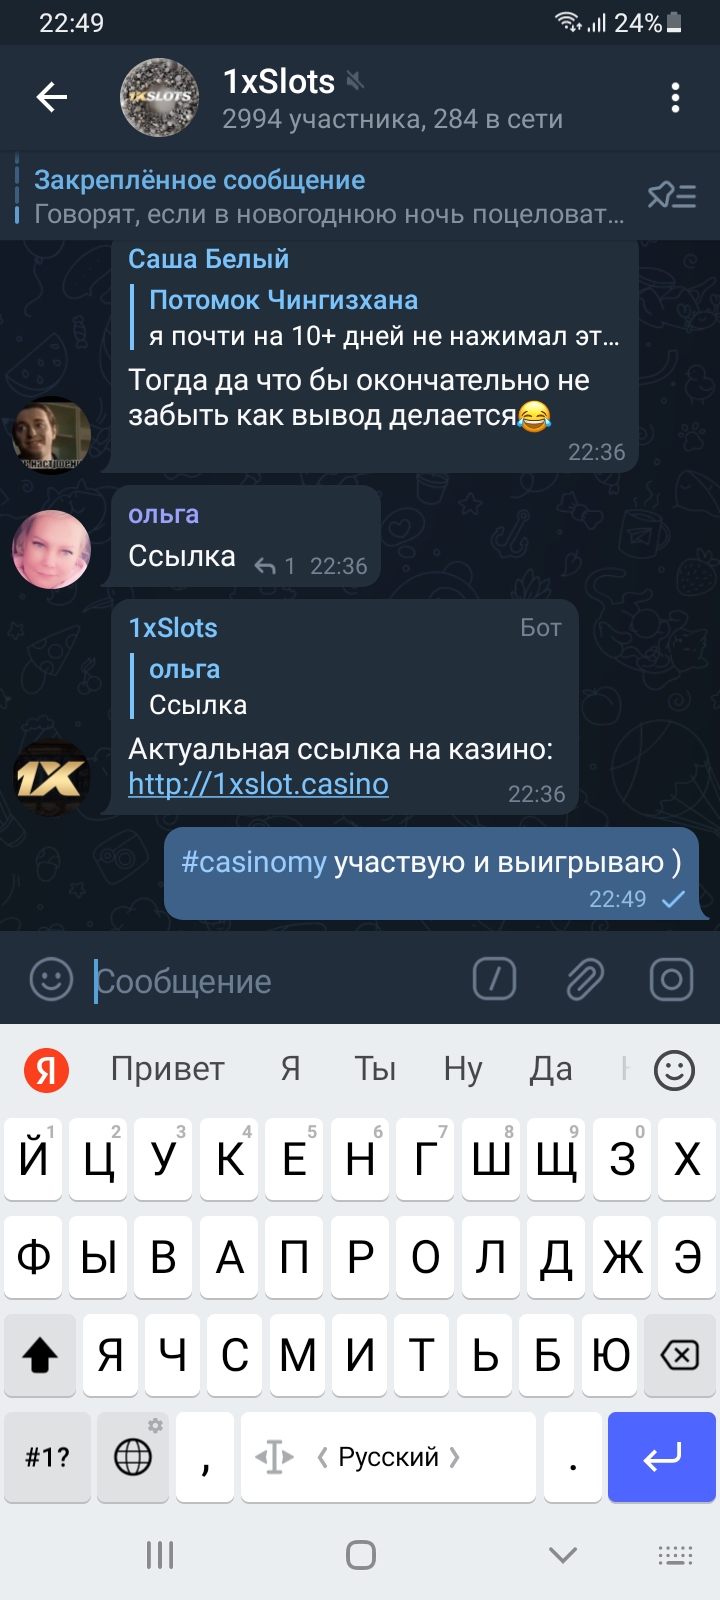Select the word suggestion Привет

(167, 1069)
